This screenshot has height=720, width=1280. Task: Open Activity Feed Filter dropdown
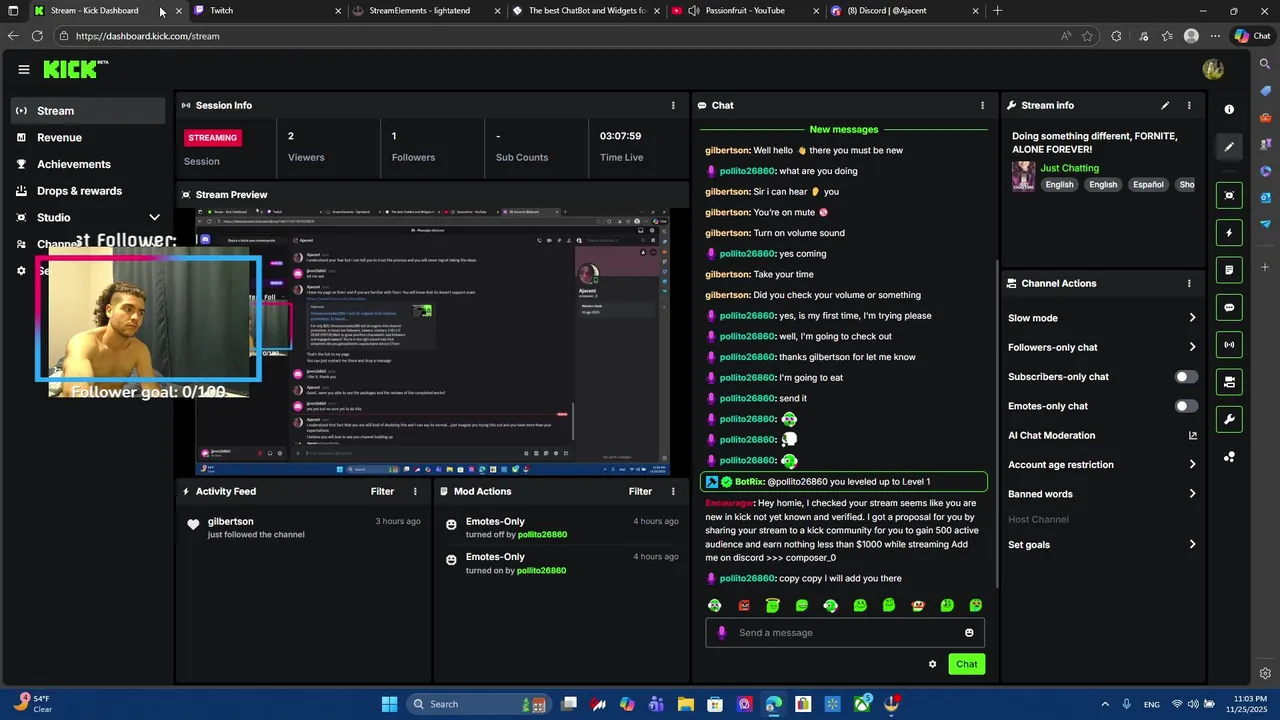[382, 491]
